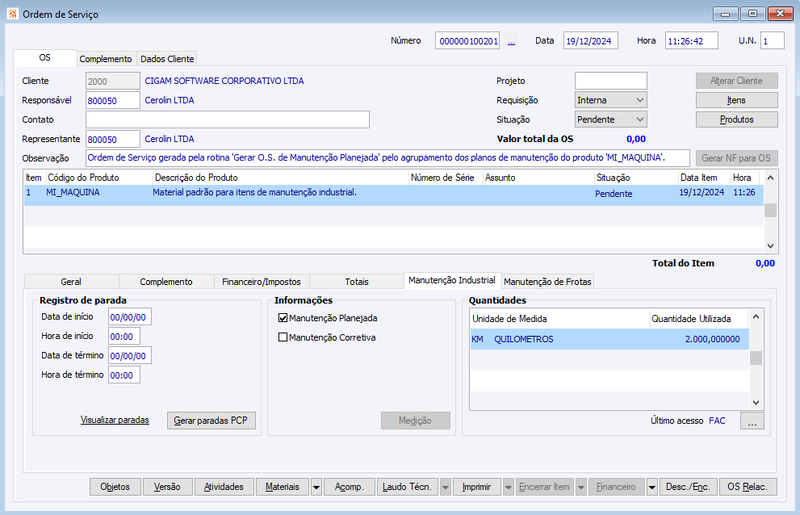Click the Gerar paradas PCP button

211,421
